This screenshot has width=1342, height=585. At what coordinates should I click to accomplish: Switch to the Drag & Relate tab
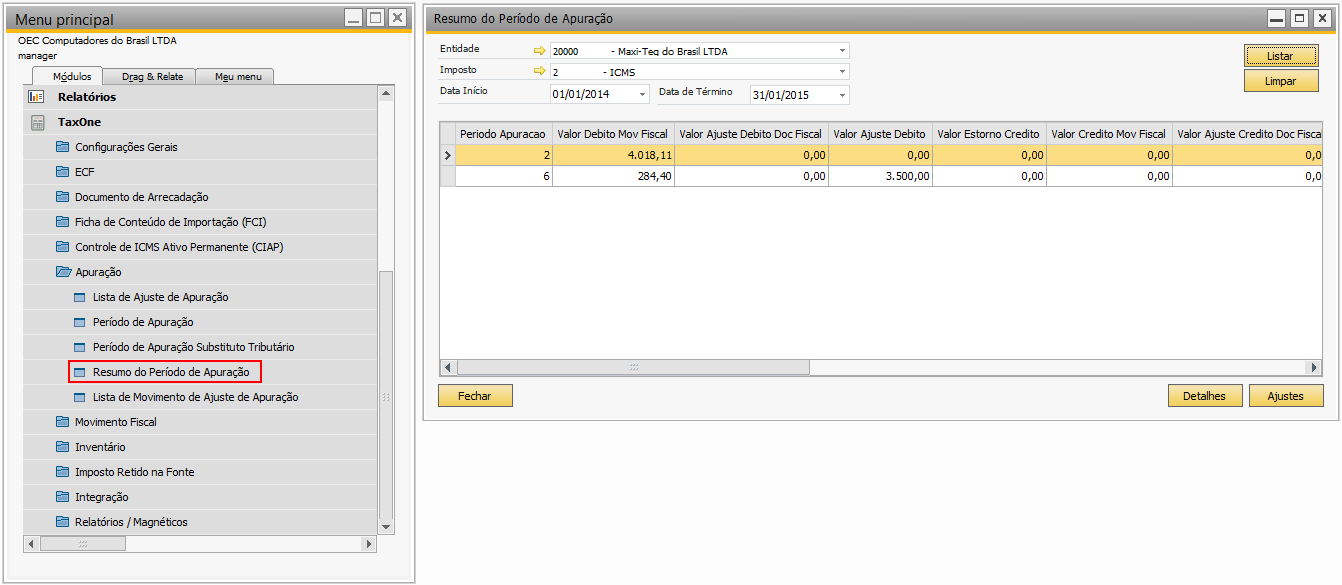click(152, 76)
